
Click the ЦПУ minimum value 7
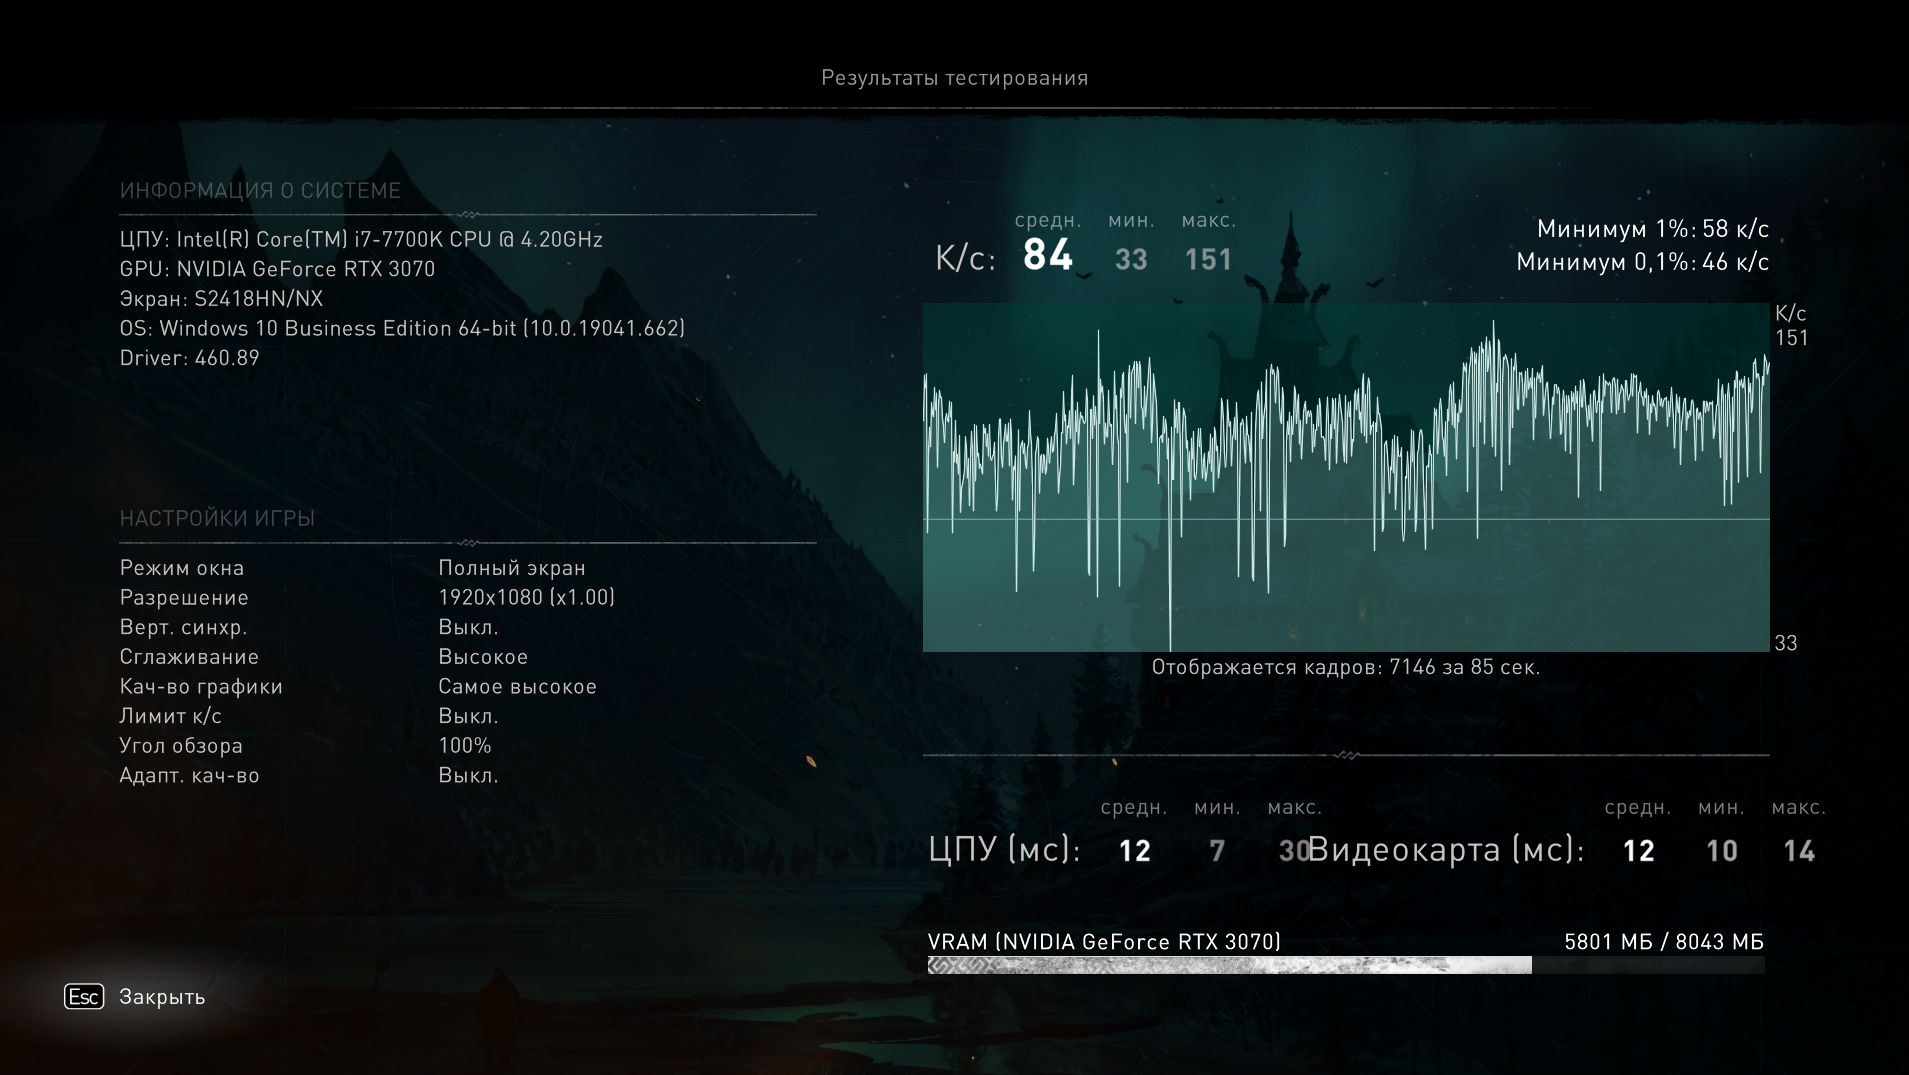point(1217,851)
